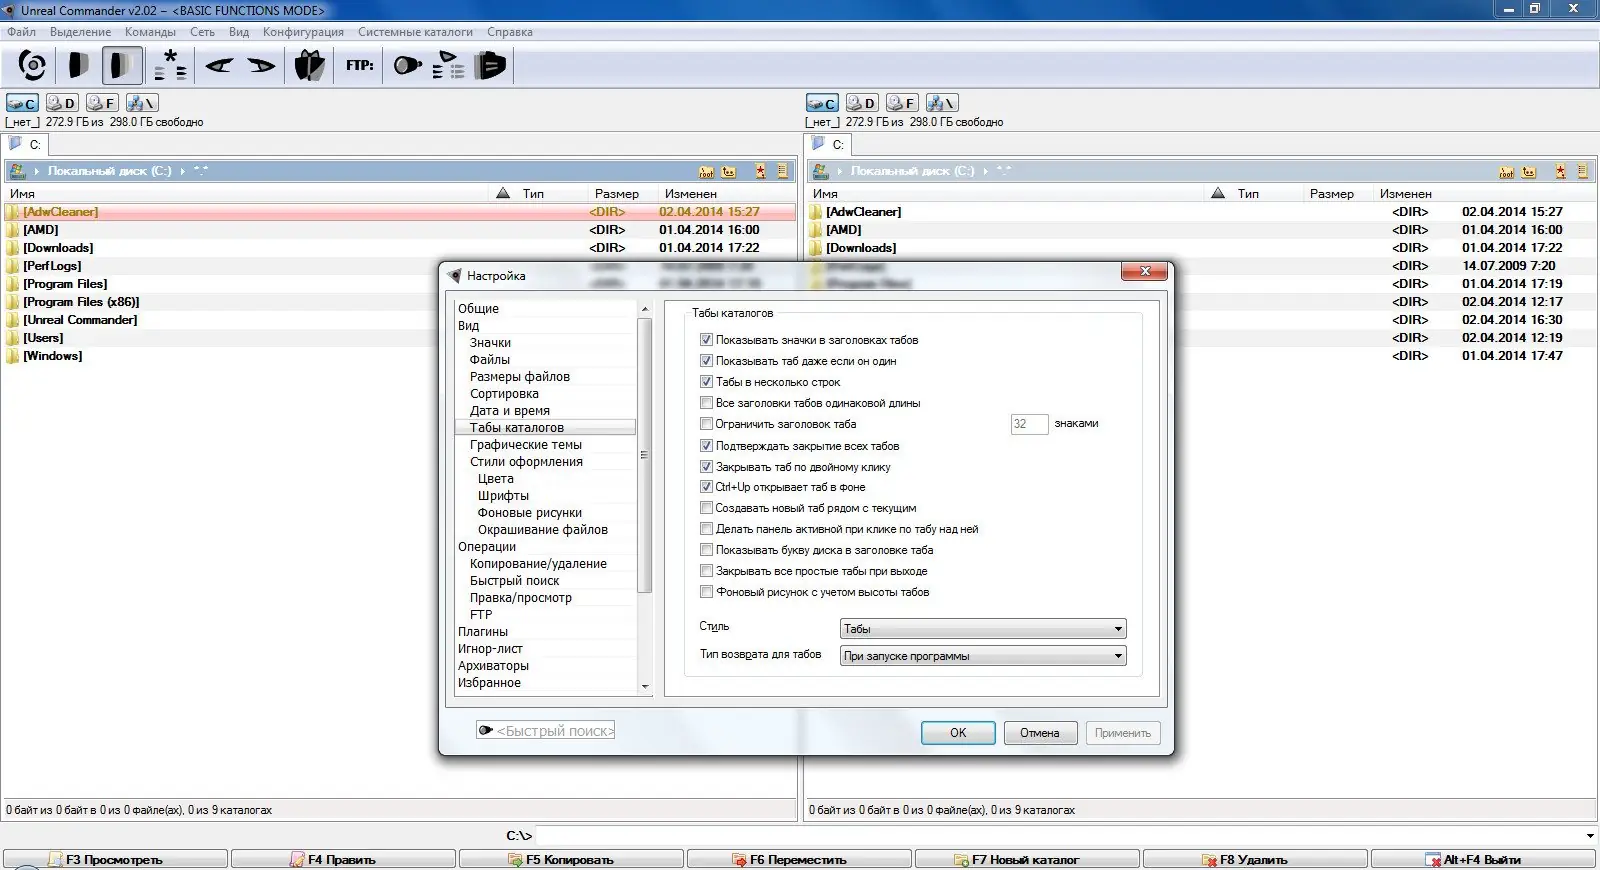Open history list icon in left panel
1600x870 pixels.
tap(783, 172)
